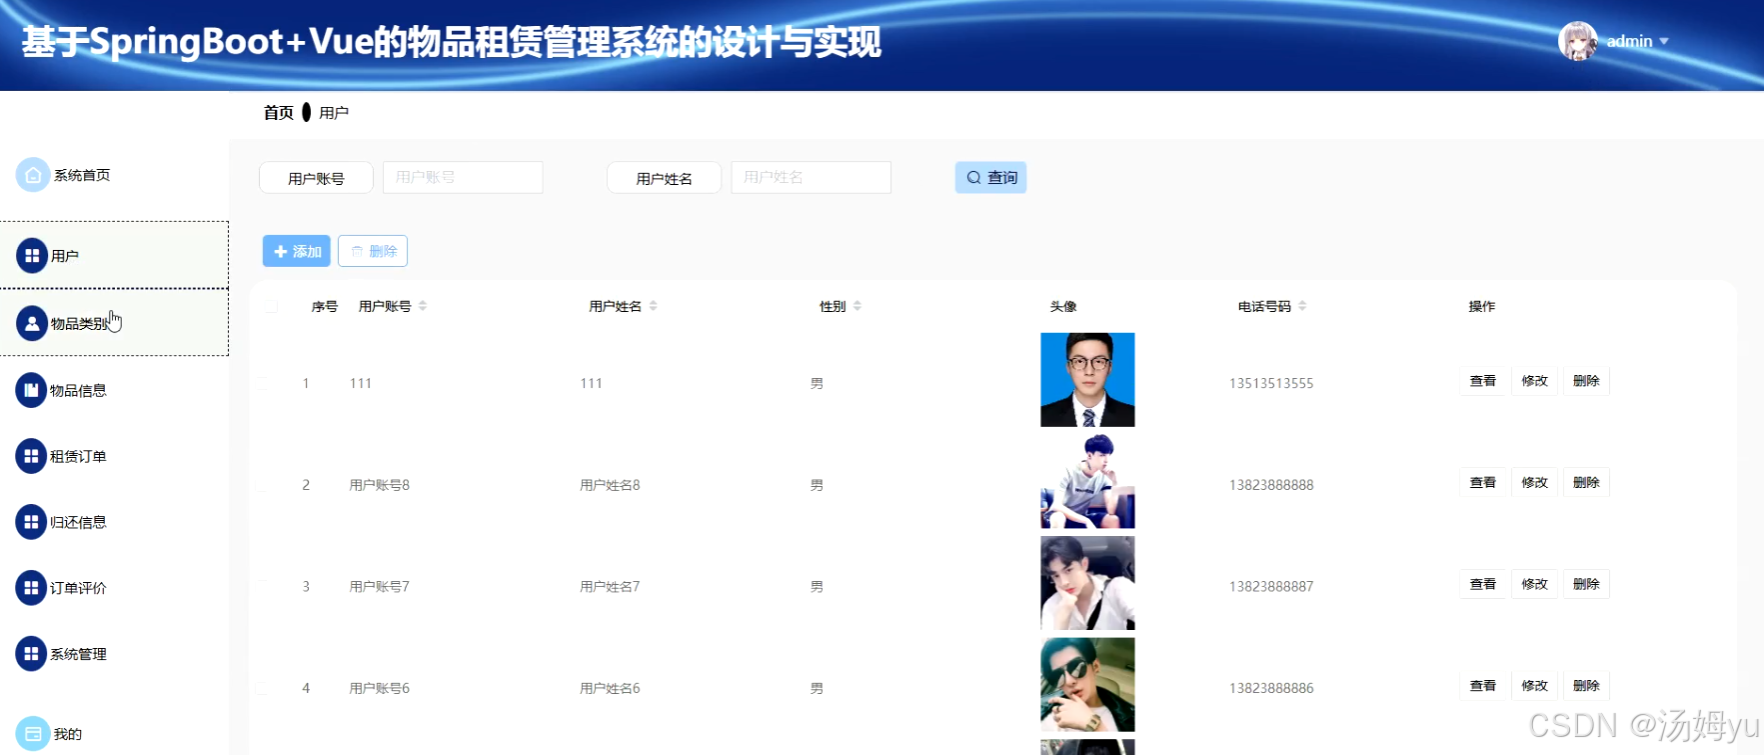The height and width of the screenshot is (755, 1764).
Task: Click the 租赁订单 sidebar icon
Action: (x=31, y=456)
